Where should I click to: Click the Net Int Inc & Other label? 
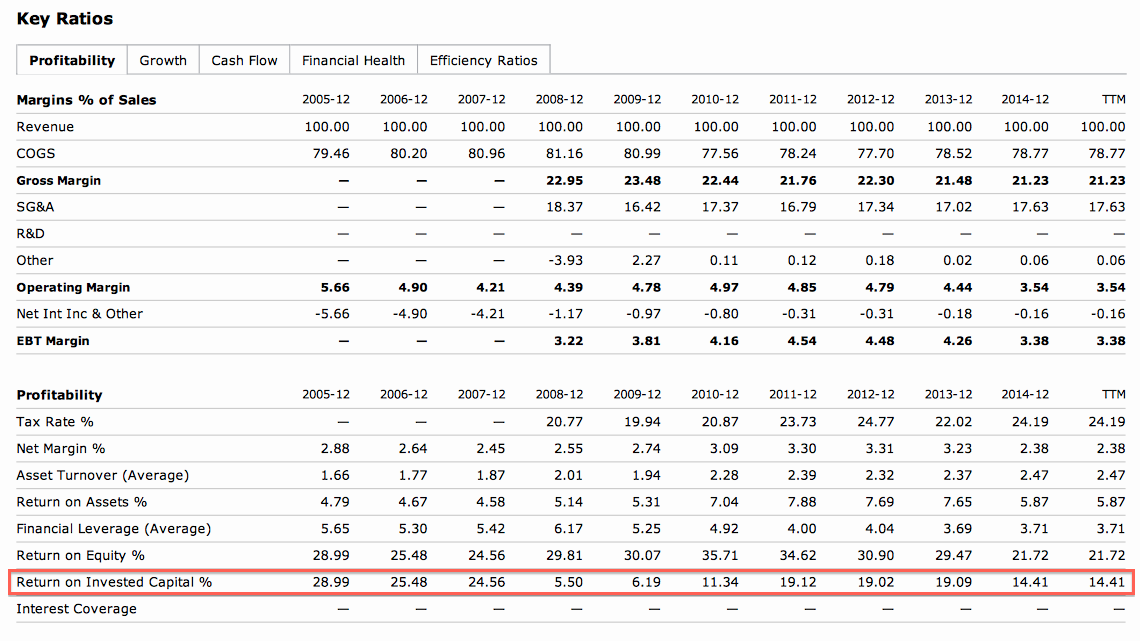click(x=80, y=314)
